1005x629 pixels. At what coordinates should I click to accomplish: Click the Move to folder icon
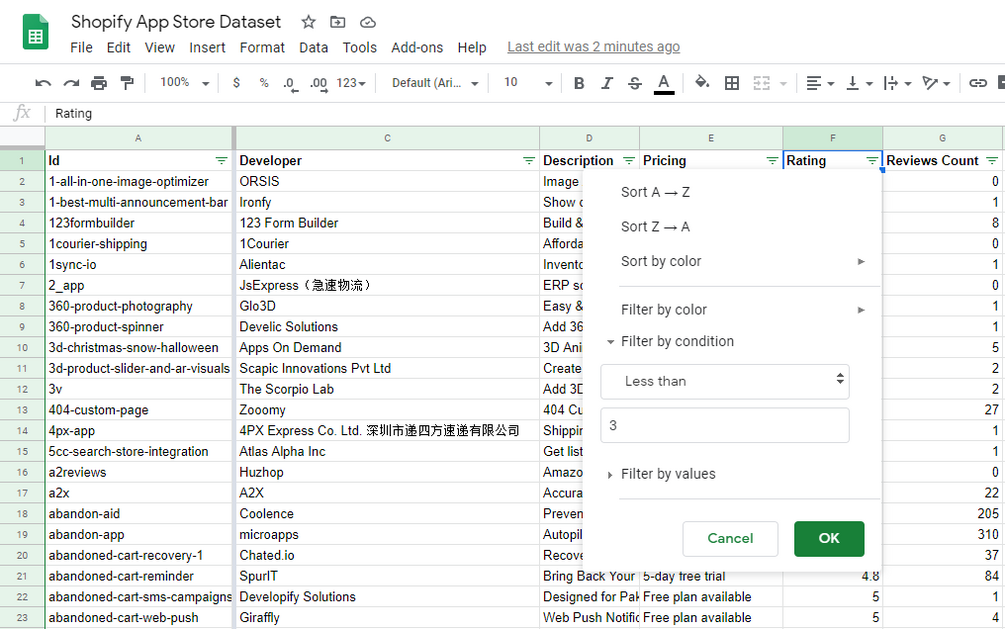[x=337, y=22]
